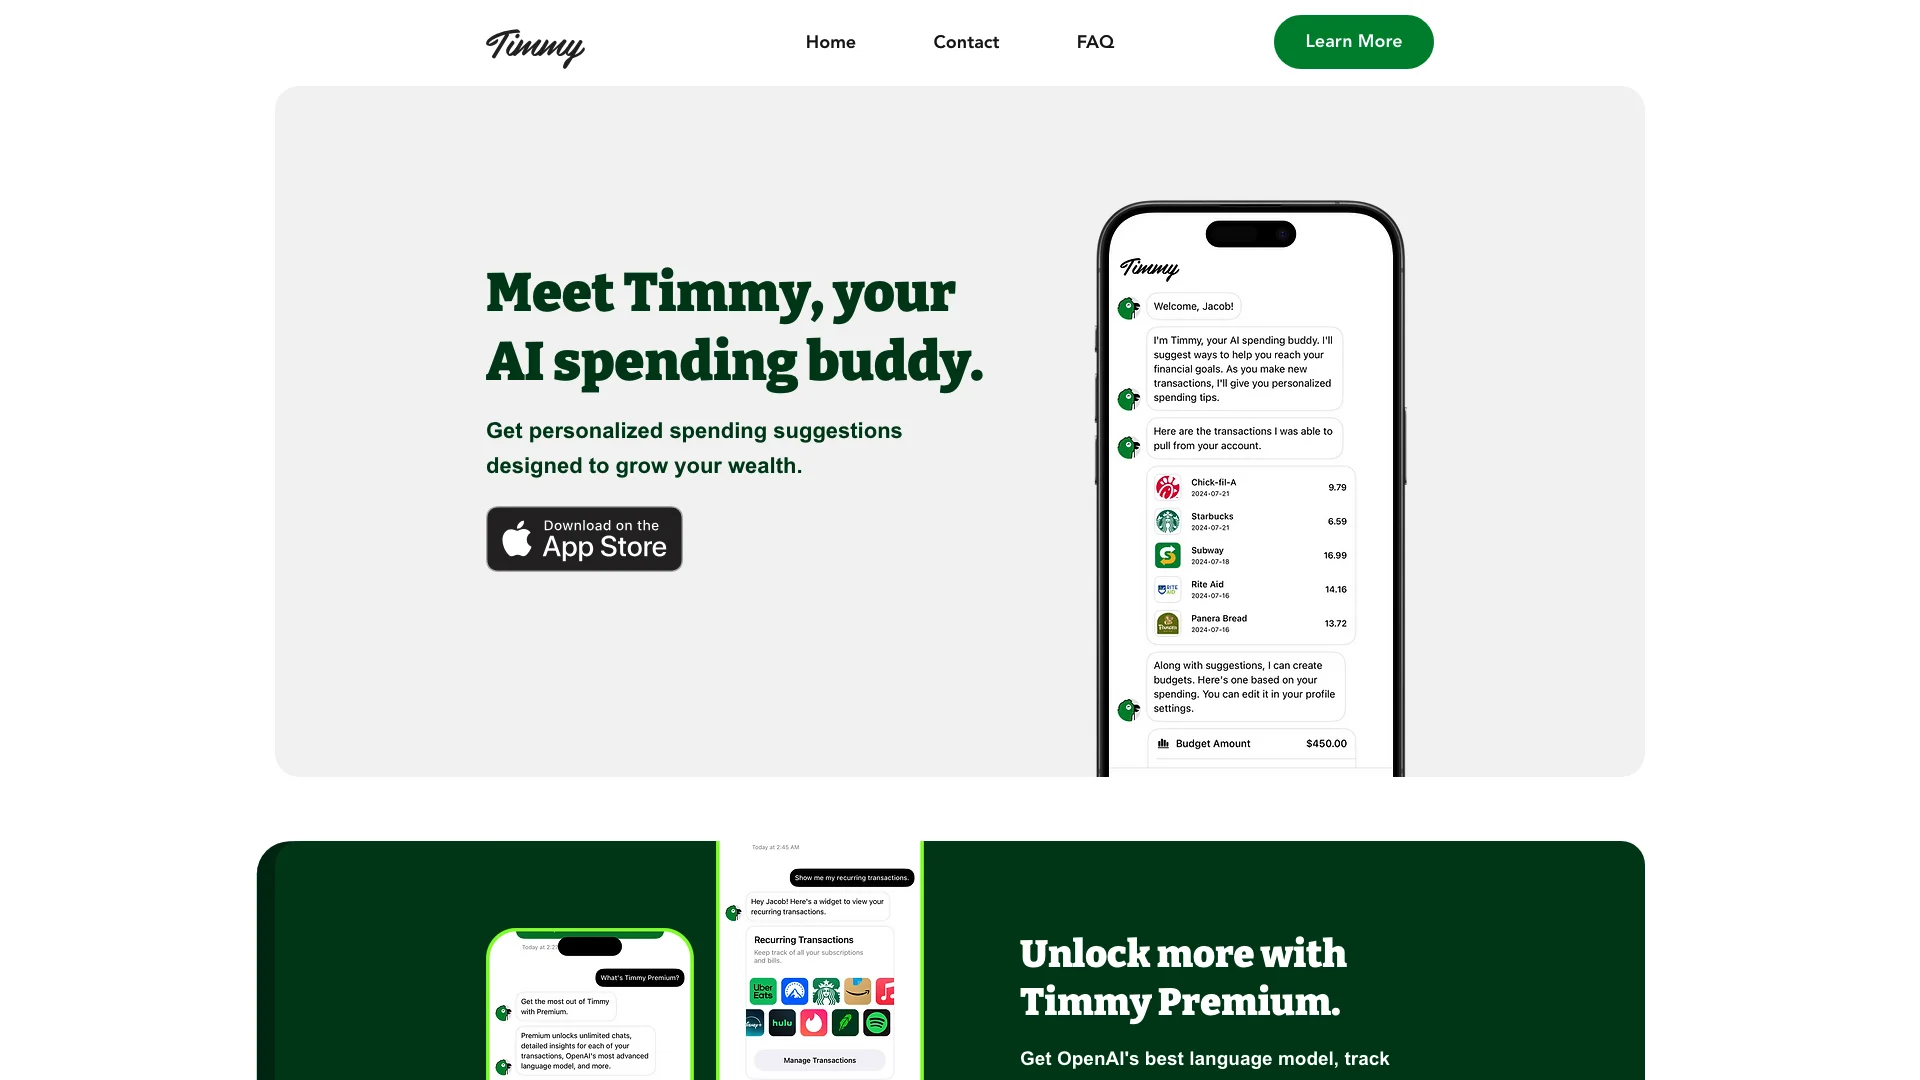Click the Budget Amount icon in chat
The width and height of the screenshot is (1920, 1080).
(x=1162, y=742)
